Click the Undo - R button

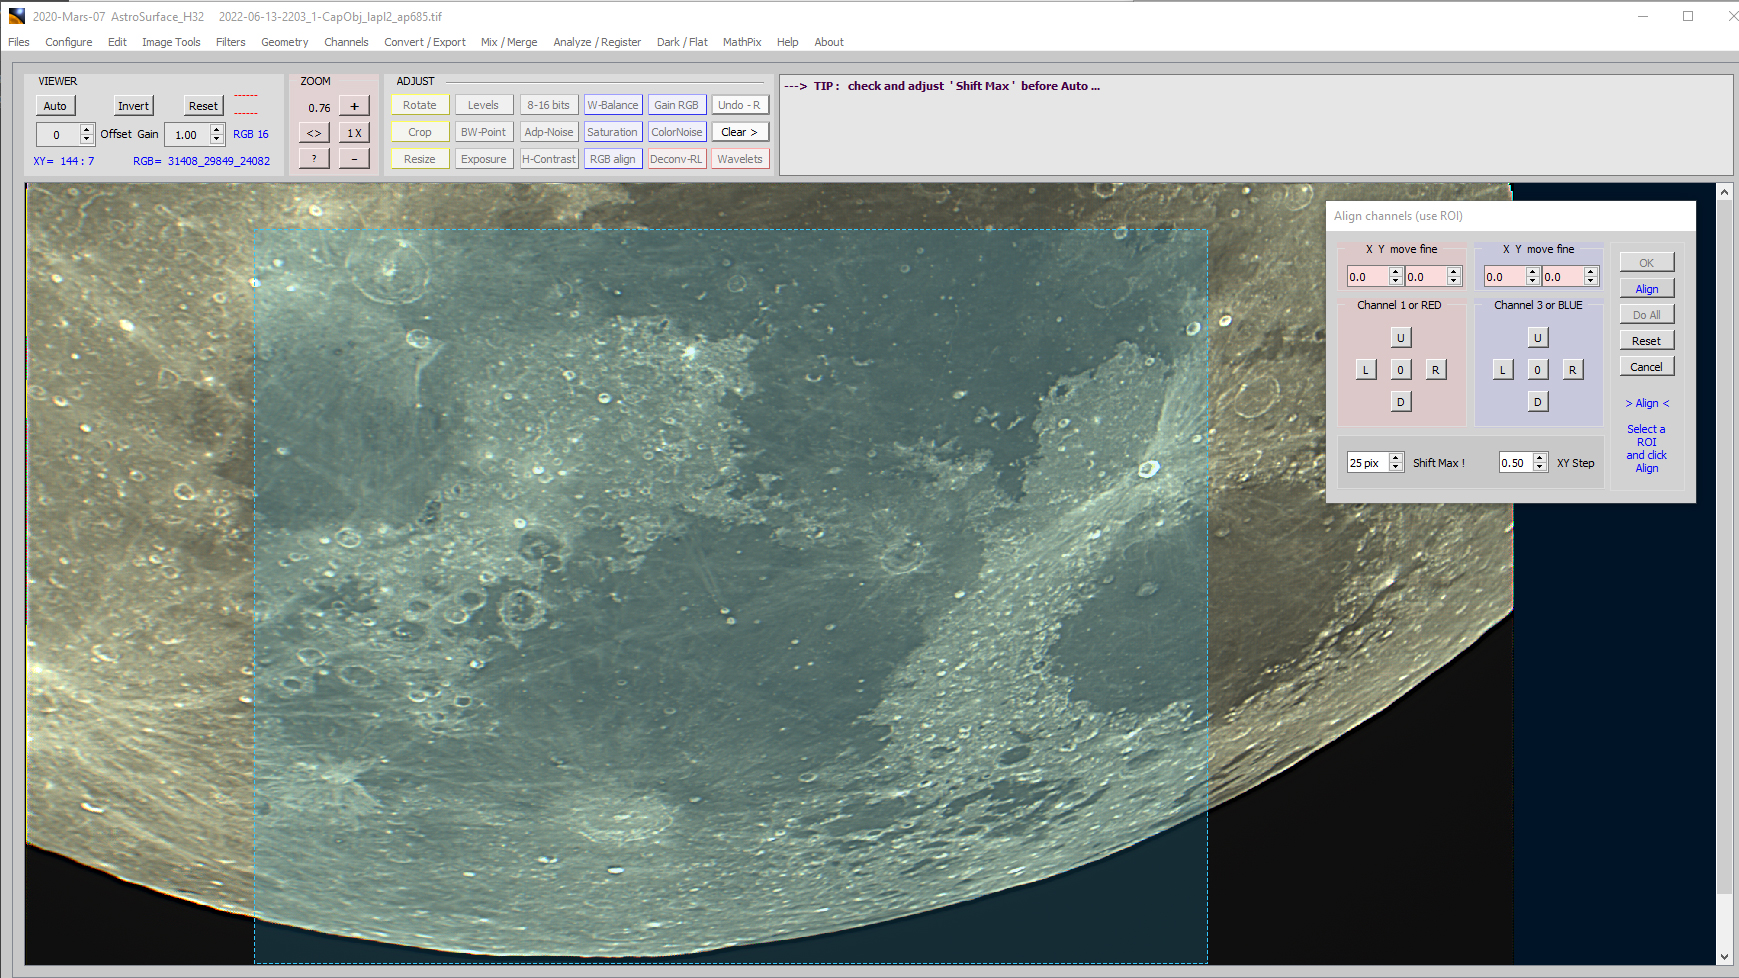point(740,105)
